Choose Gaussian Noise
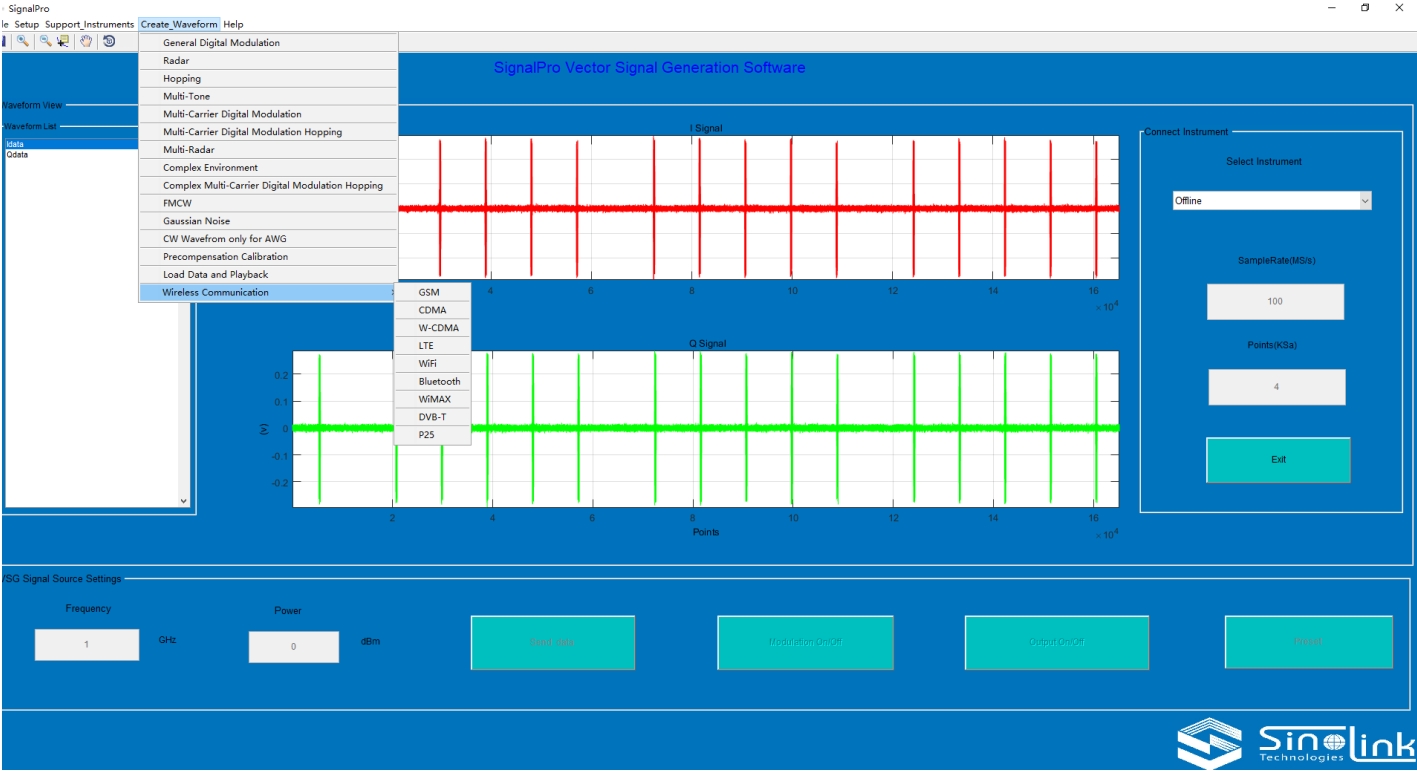 [268, 221]
